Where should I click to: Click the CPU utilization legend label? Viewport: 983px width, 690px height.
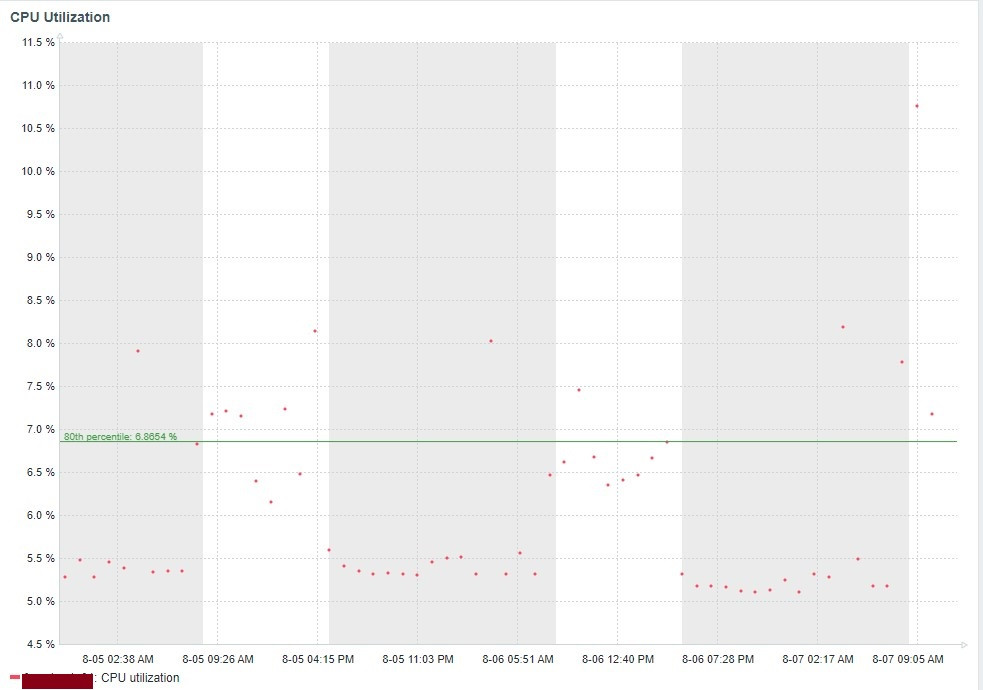(x=140, y=677)
